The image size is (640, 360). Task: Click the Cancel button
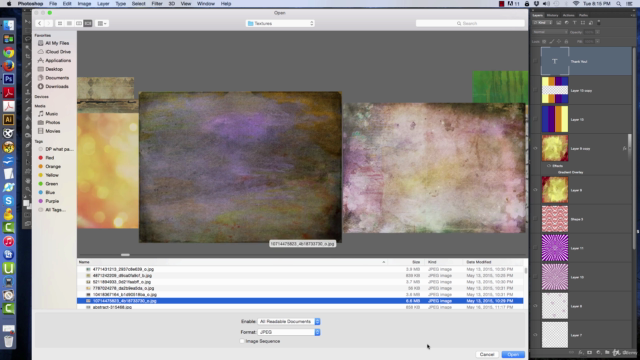pos(487,354)
